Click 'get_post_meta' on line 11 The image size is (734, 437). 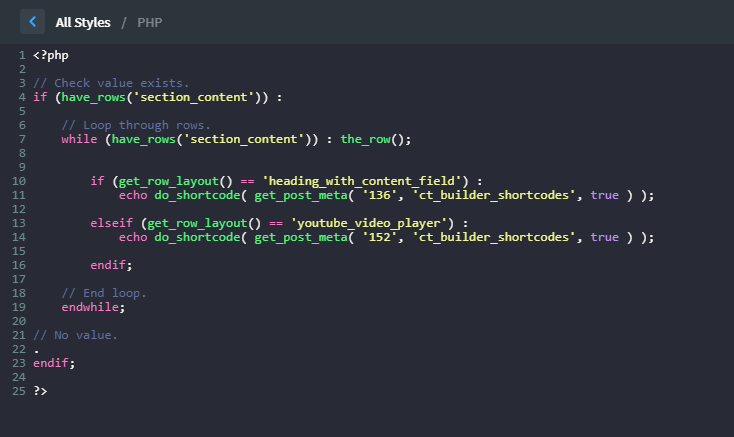(301, 195)
